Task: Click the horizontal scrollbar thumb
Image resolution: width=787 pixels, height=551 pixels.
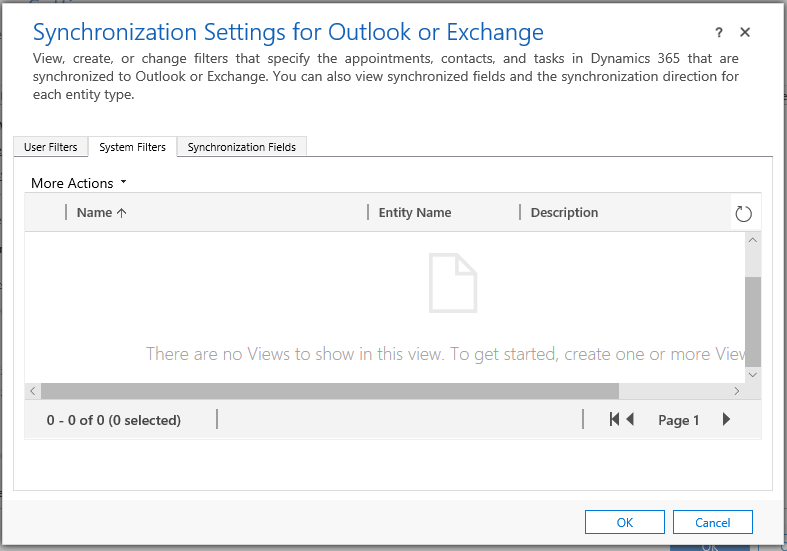Action: (330, 391)
